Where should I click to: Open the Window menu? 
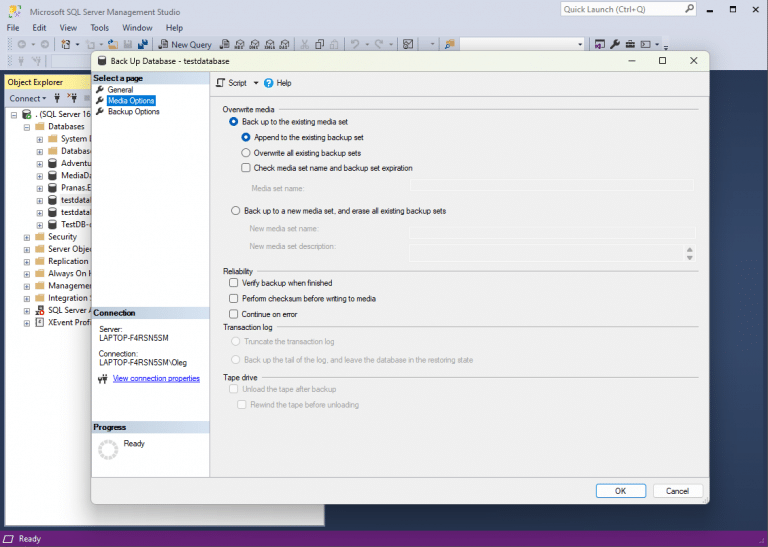[137, 28]
